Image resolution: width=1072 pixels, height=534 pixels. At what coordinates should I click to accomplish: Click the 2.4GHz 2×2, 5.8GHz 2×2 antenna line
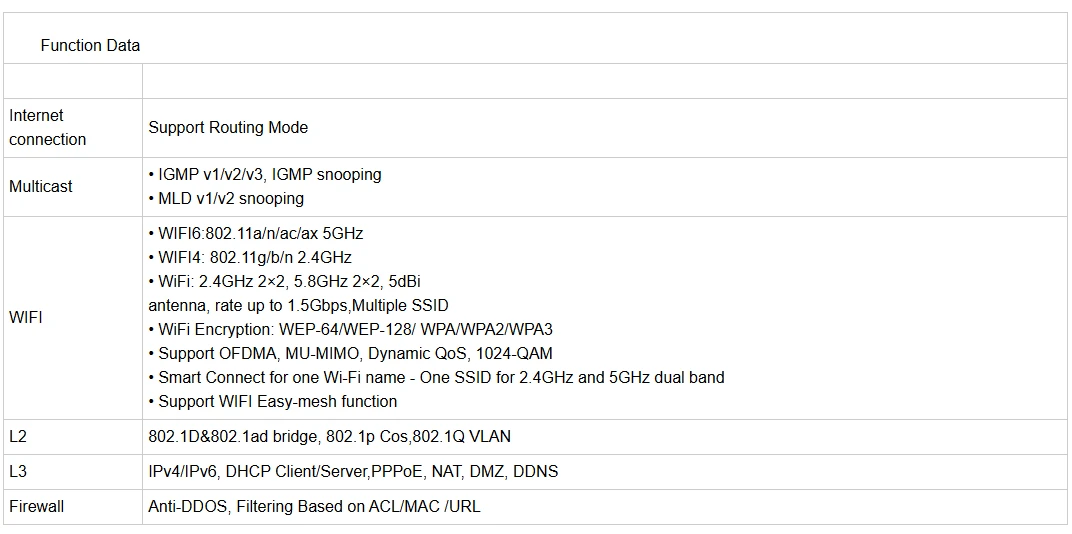tap(284, 282)
